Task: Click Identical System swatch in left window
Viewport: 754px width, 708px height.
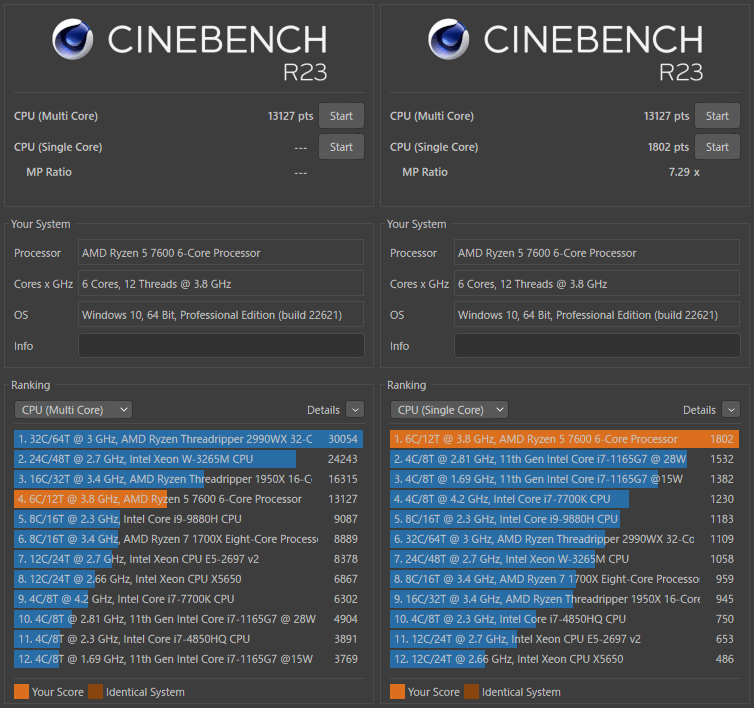Action: click(95, 692)
